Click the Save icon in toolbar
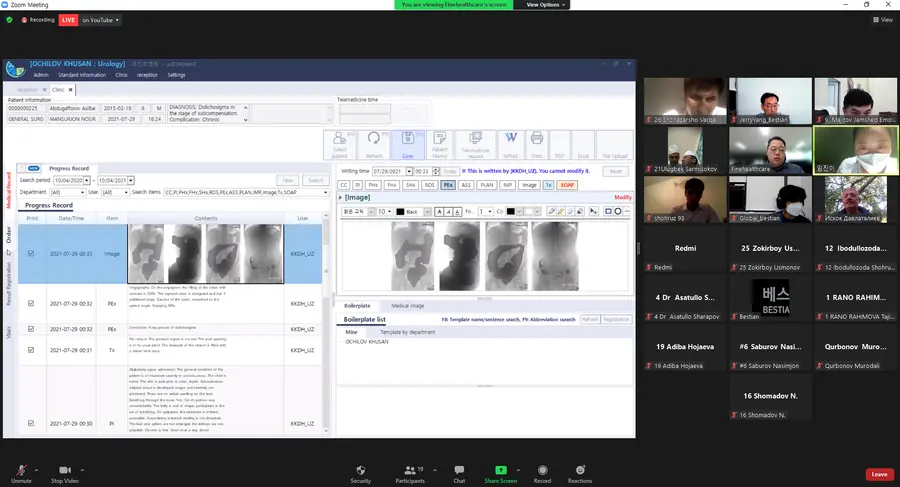Image resolution: width=900 pixels, height=487 pixels. tap(409, 144)
